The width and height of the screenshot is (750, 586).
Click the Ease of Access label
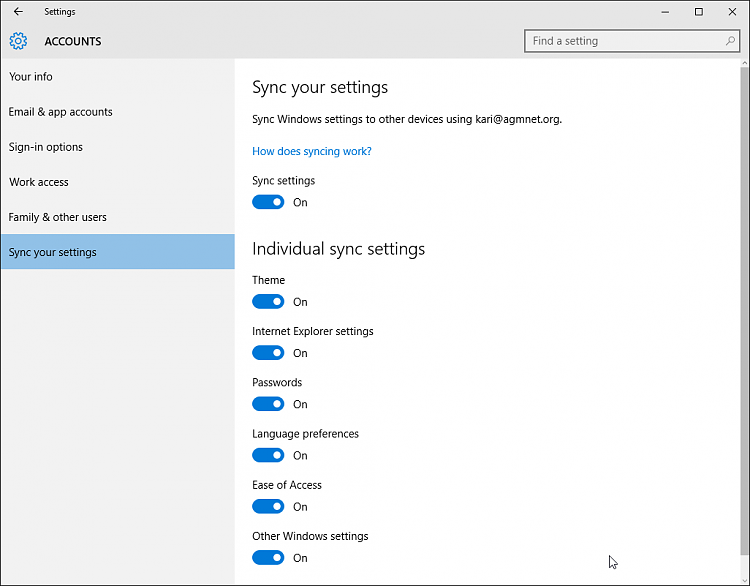(287, 485)
